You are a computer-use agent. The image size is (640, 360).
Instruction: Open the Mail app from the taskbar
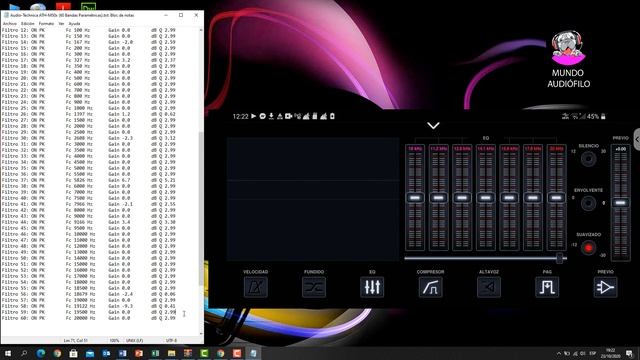89,353
